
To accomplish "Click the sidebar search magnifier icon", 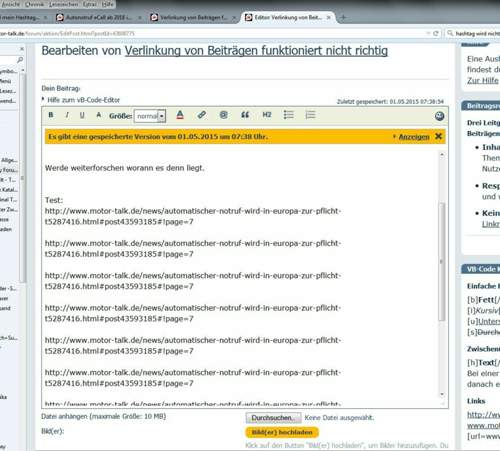I will click(x=20, y=60).
